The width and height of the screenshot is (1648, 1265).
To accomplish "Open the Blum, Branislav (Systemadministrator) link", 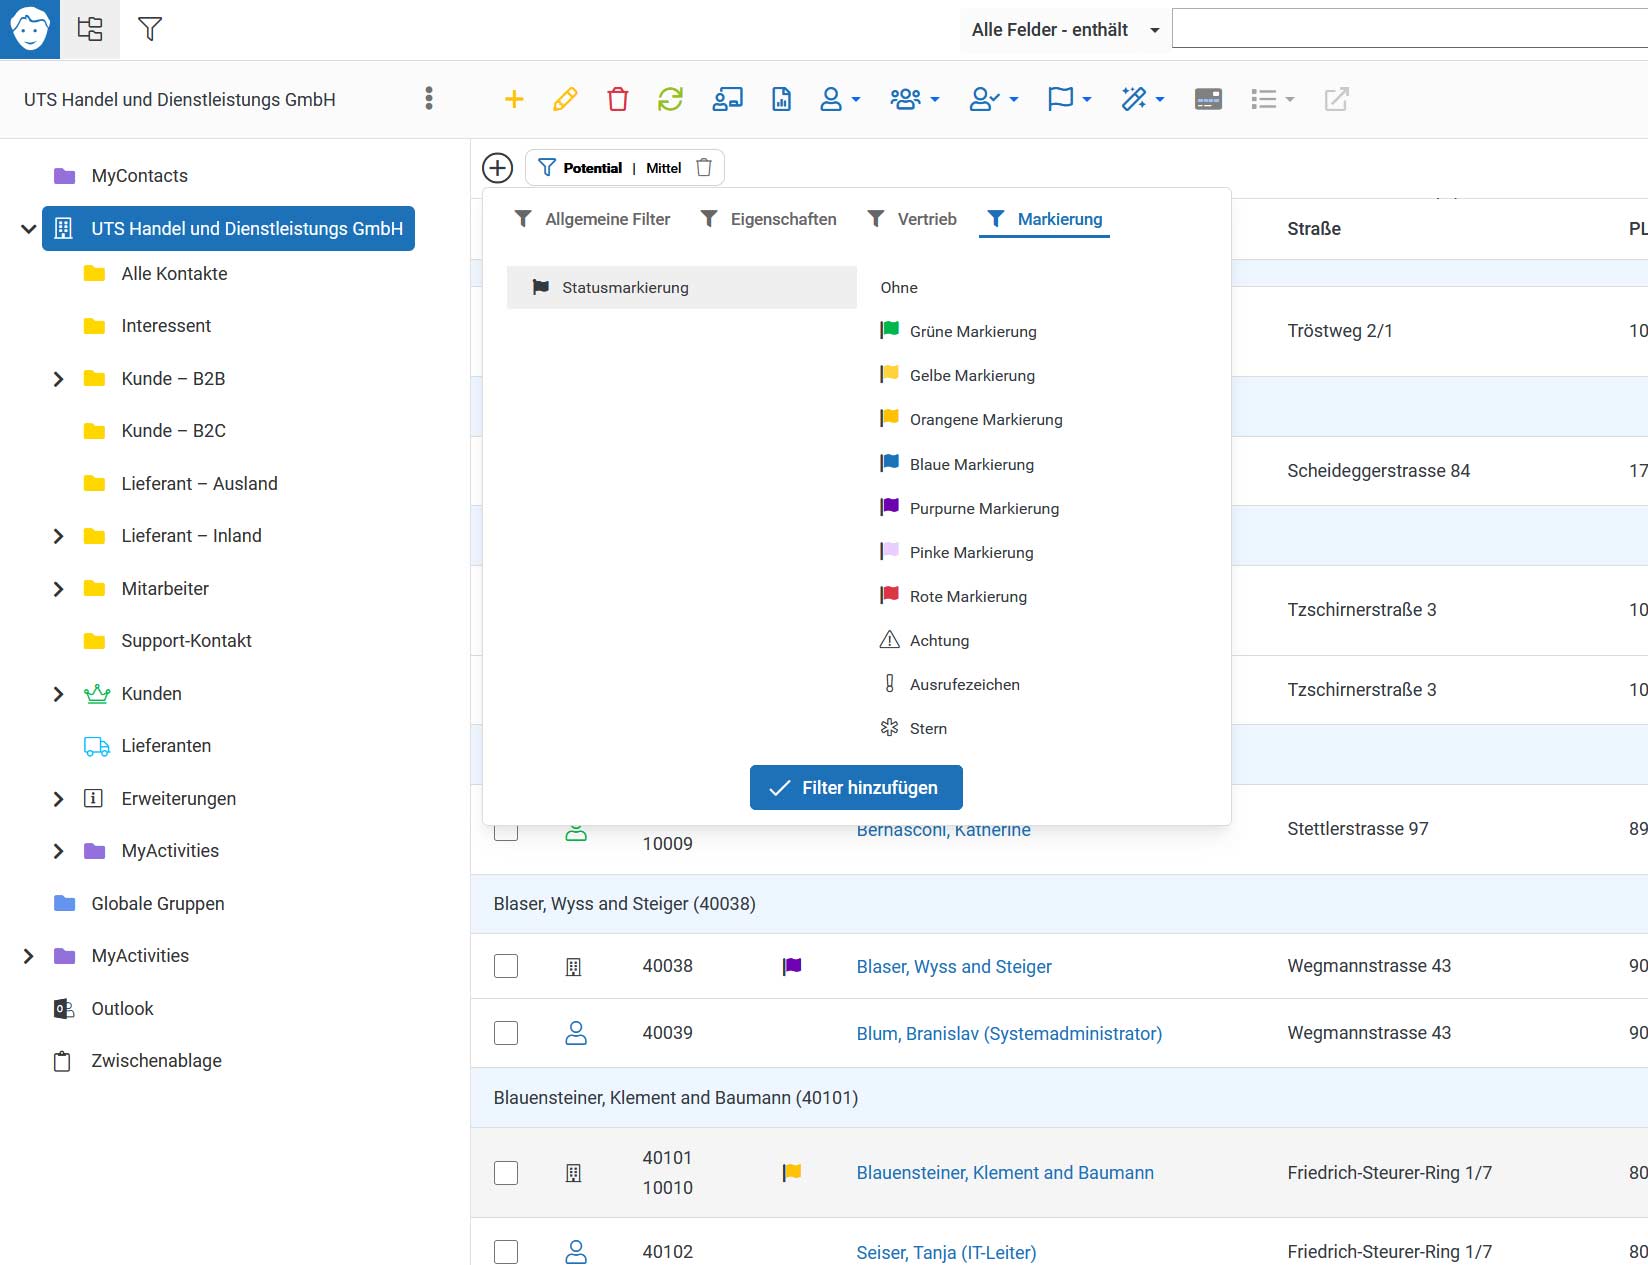I will [1009, 1034].
